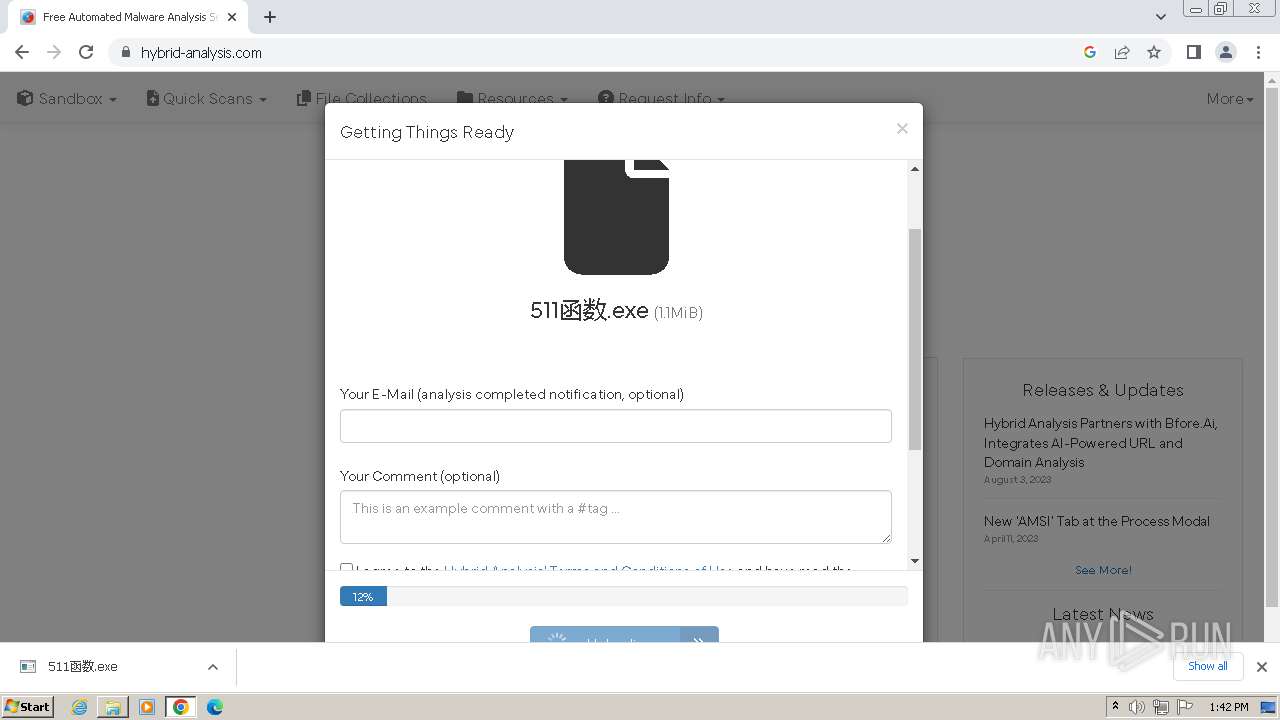1280x720 pixels.
Task: Click the Releases & Updates heading
Action: tap(1103, 390)
